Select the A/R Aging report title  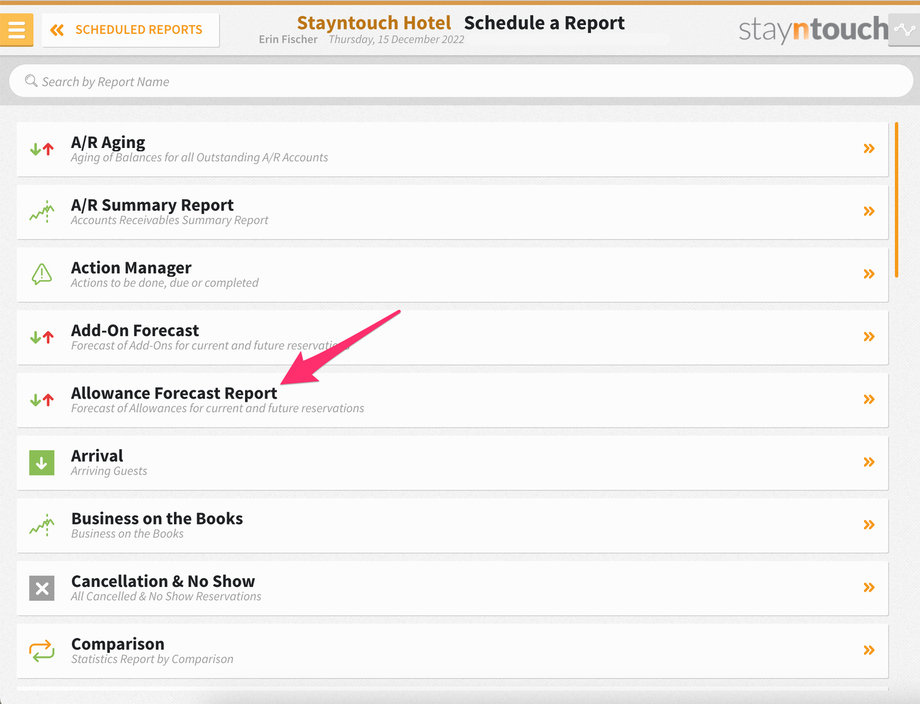[108, 143]
